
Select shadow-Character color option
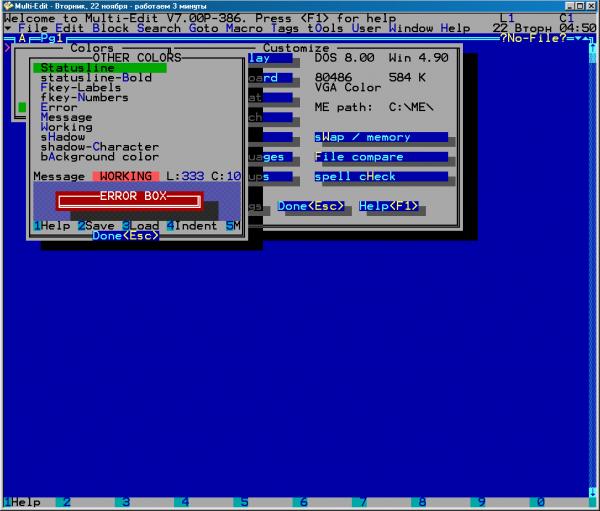pyautogui.click(x=100, y=147)
